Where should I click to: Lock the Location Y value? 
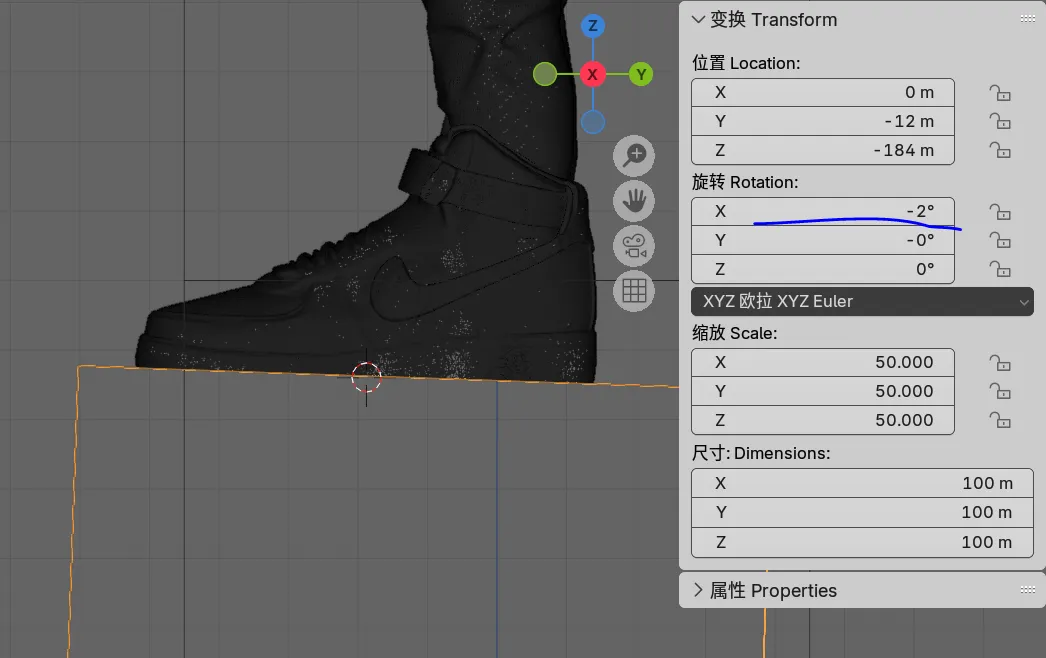(x=999, y=122)
